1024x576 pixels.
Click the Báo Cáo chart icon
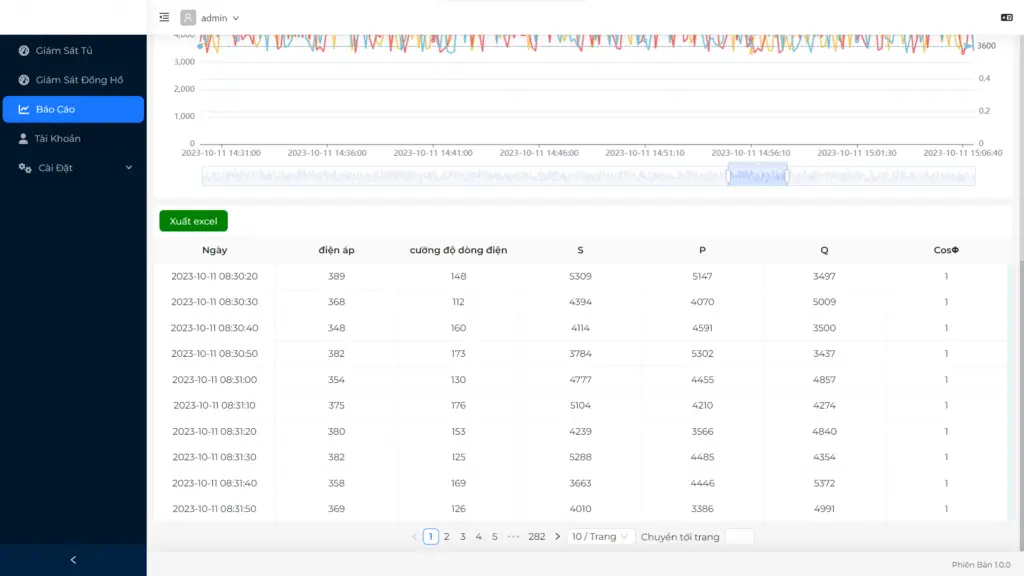(x=24, y=109)
